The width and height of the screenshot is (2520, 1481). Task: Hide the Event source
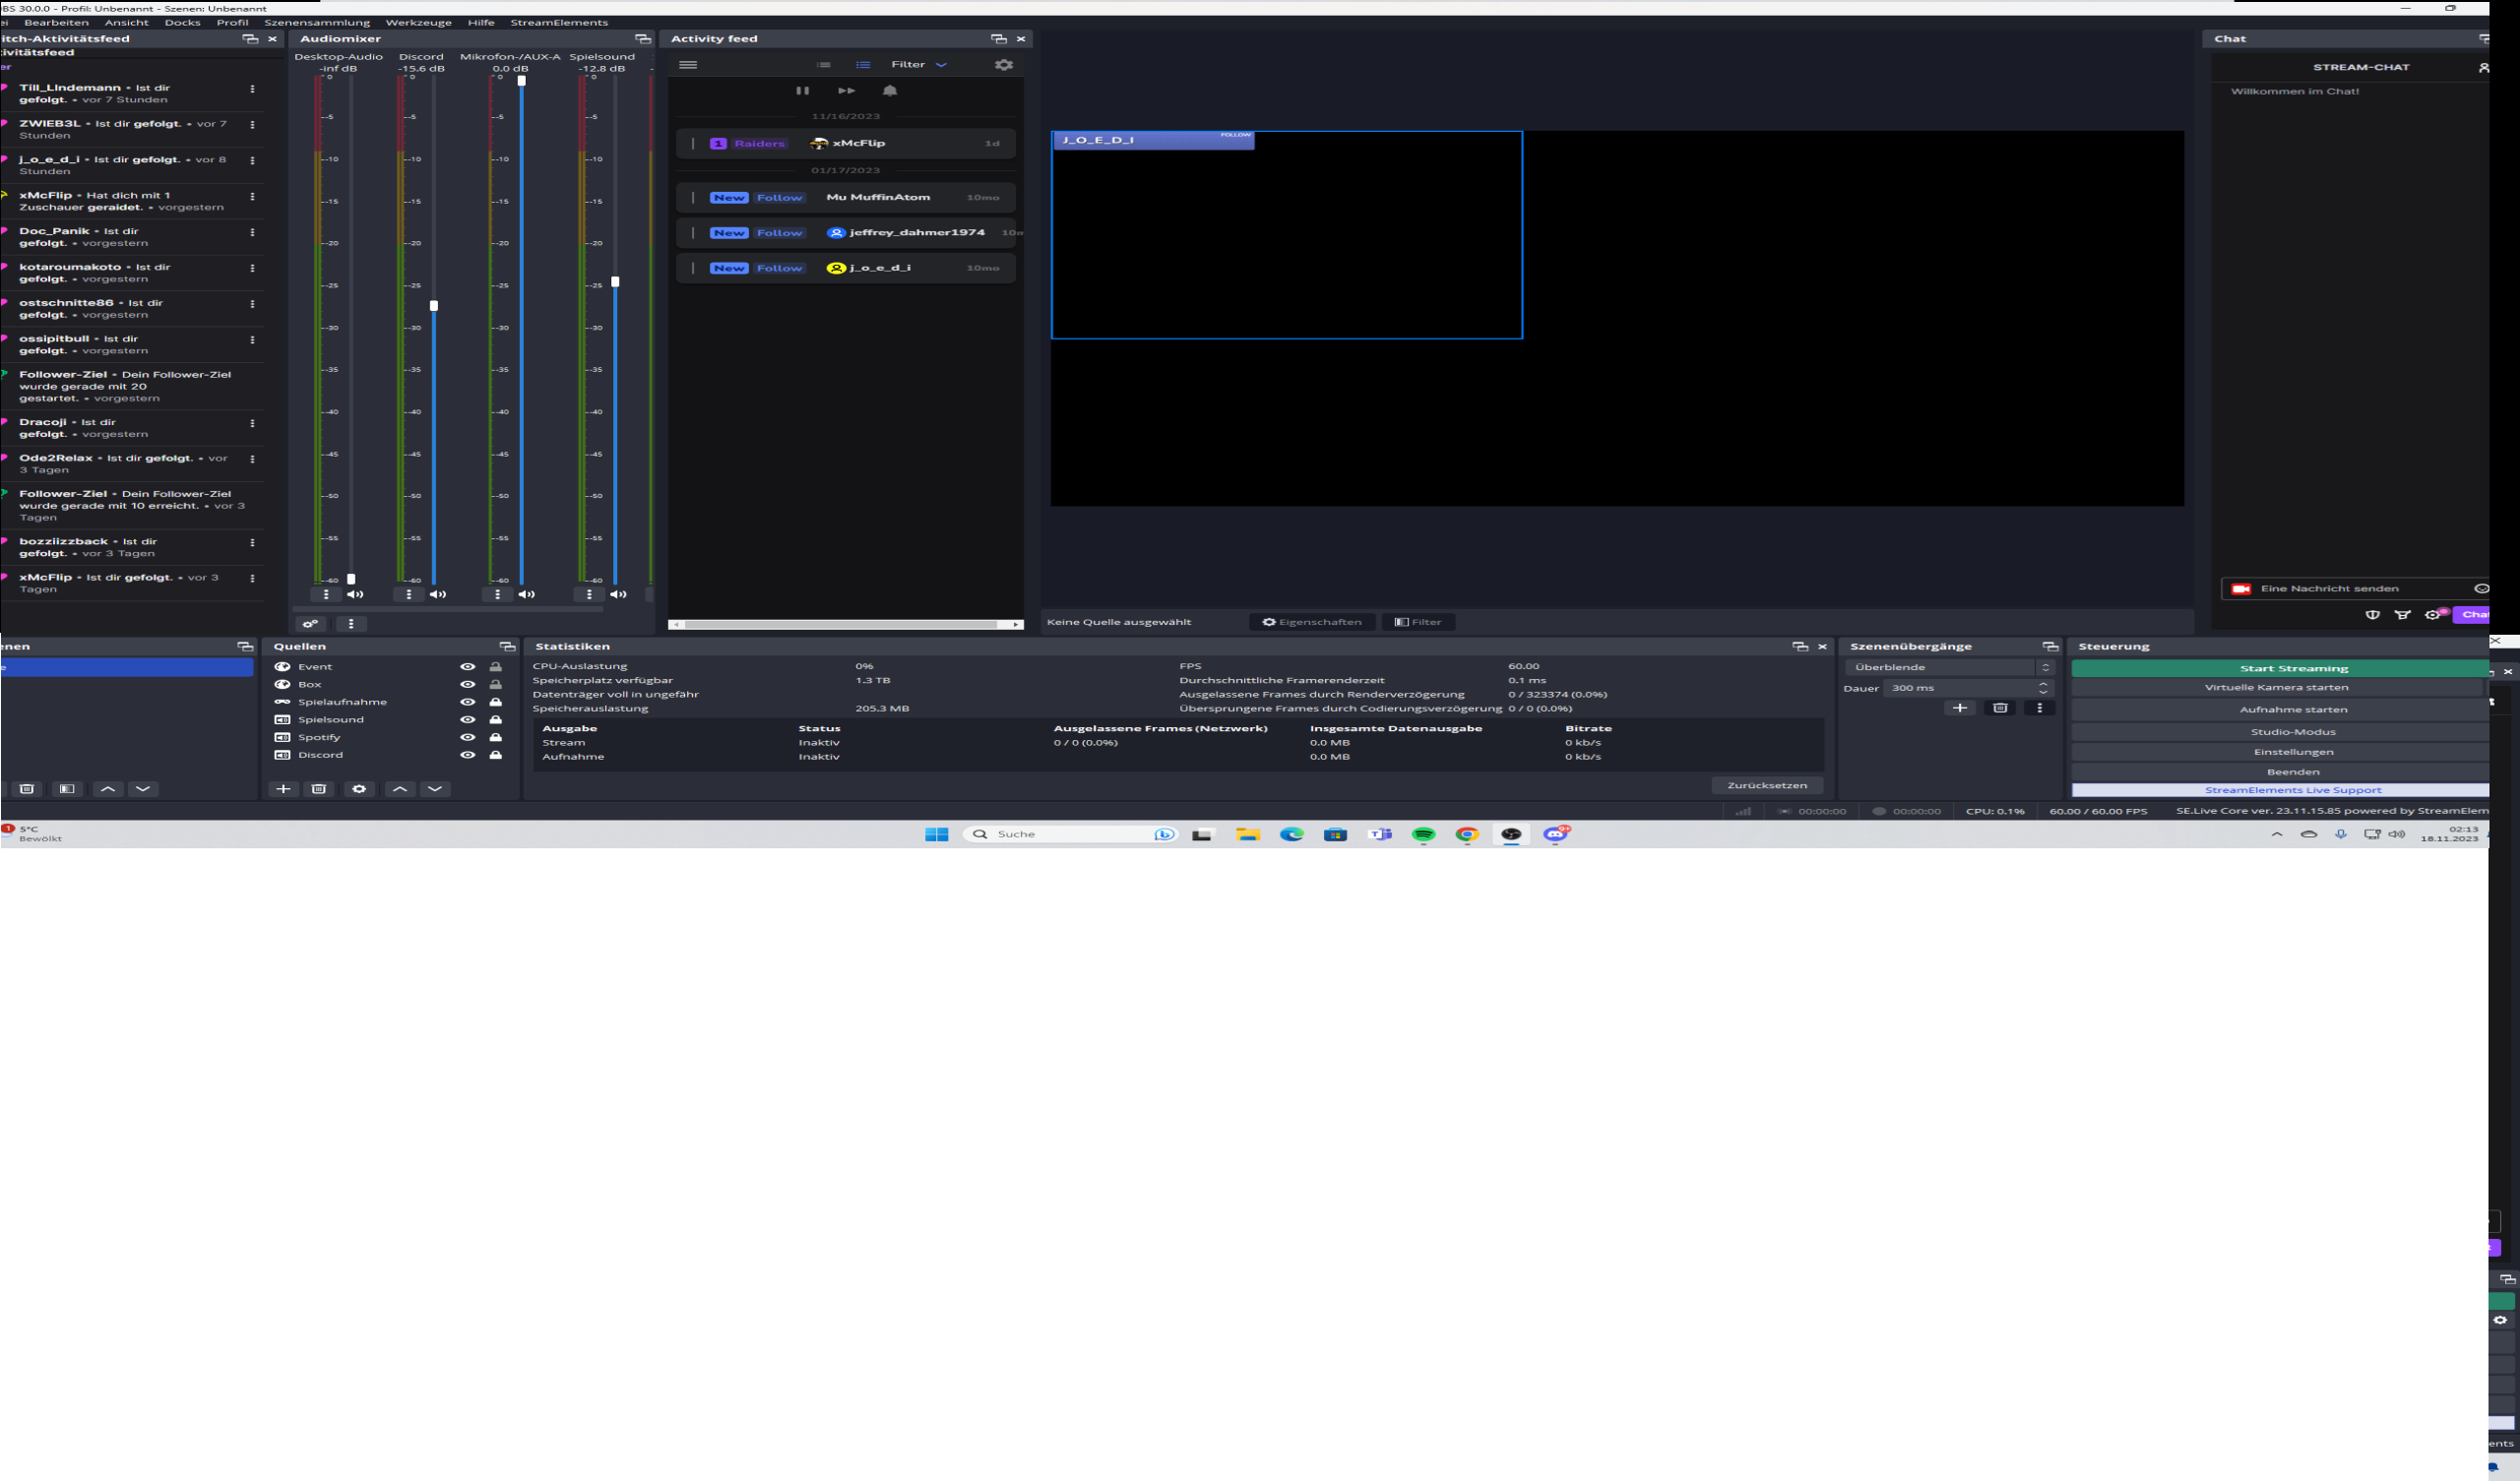click(x=467, y=667)
